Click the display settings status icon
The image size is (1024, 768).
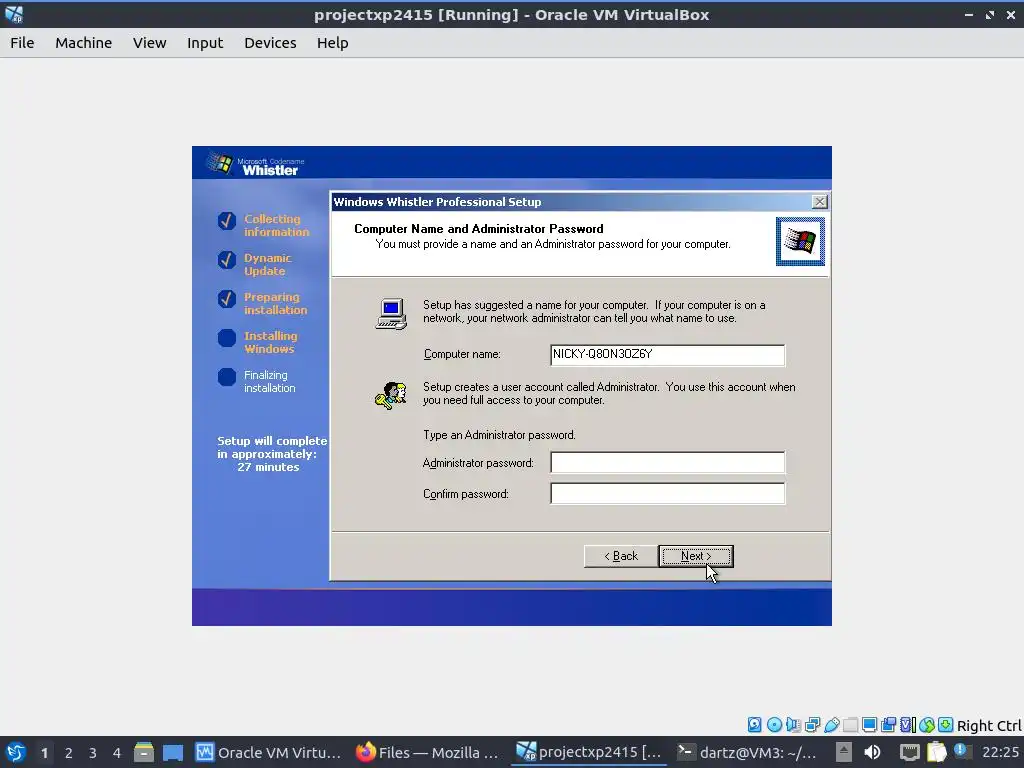click(x=869, y=725)
